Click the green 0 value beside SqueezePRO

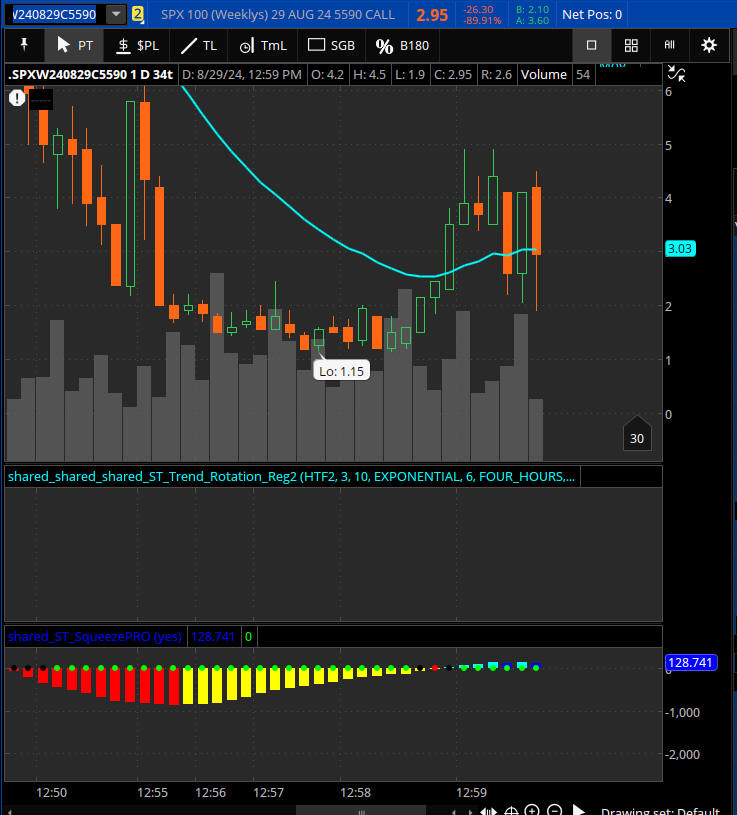[x=248, y=637]
